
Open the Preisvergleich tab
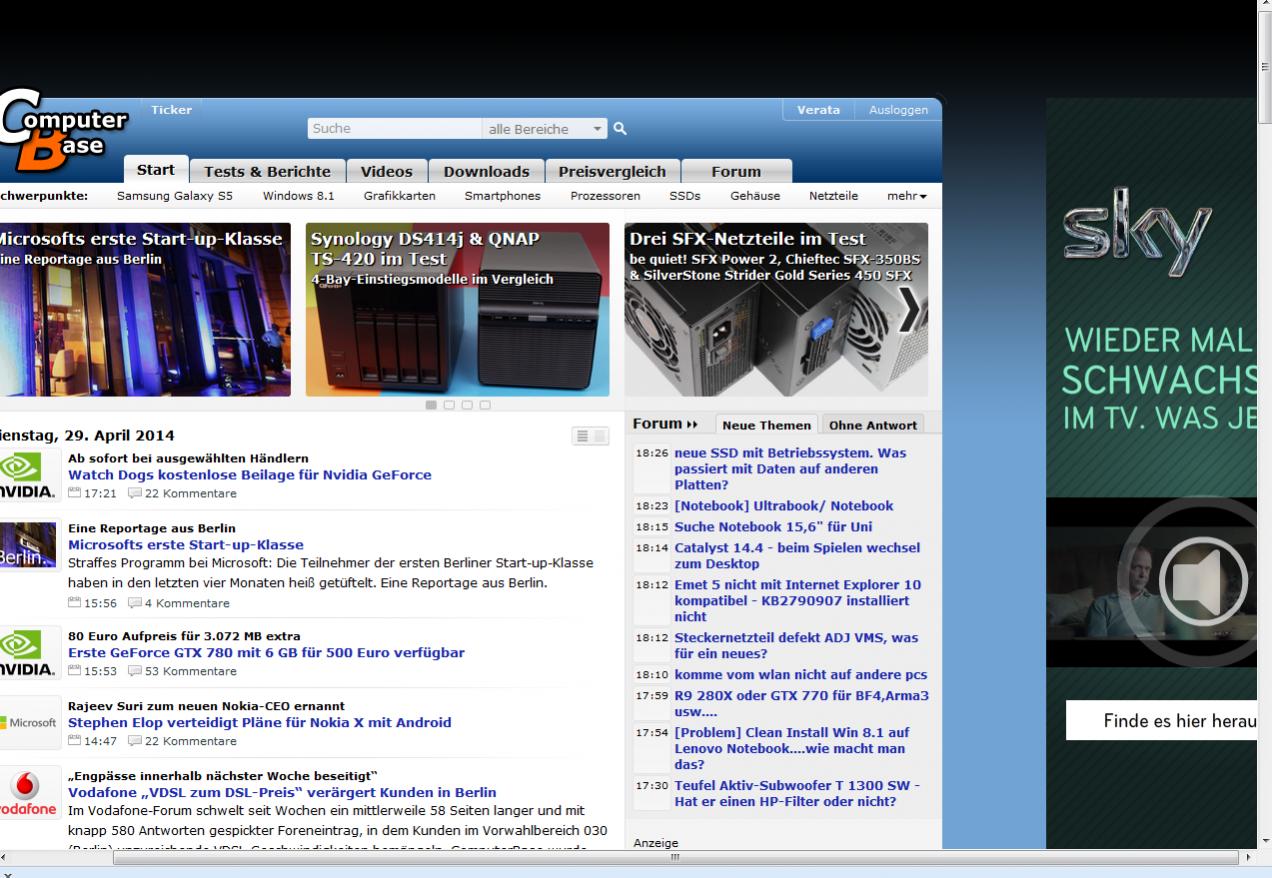point(612,172)
